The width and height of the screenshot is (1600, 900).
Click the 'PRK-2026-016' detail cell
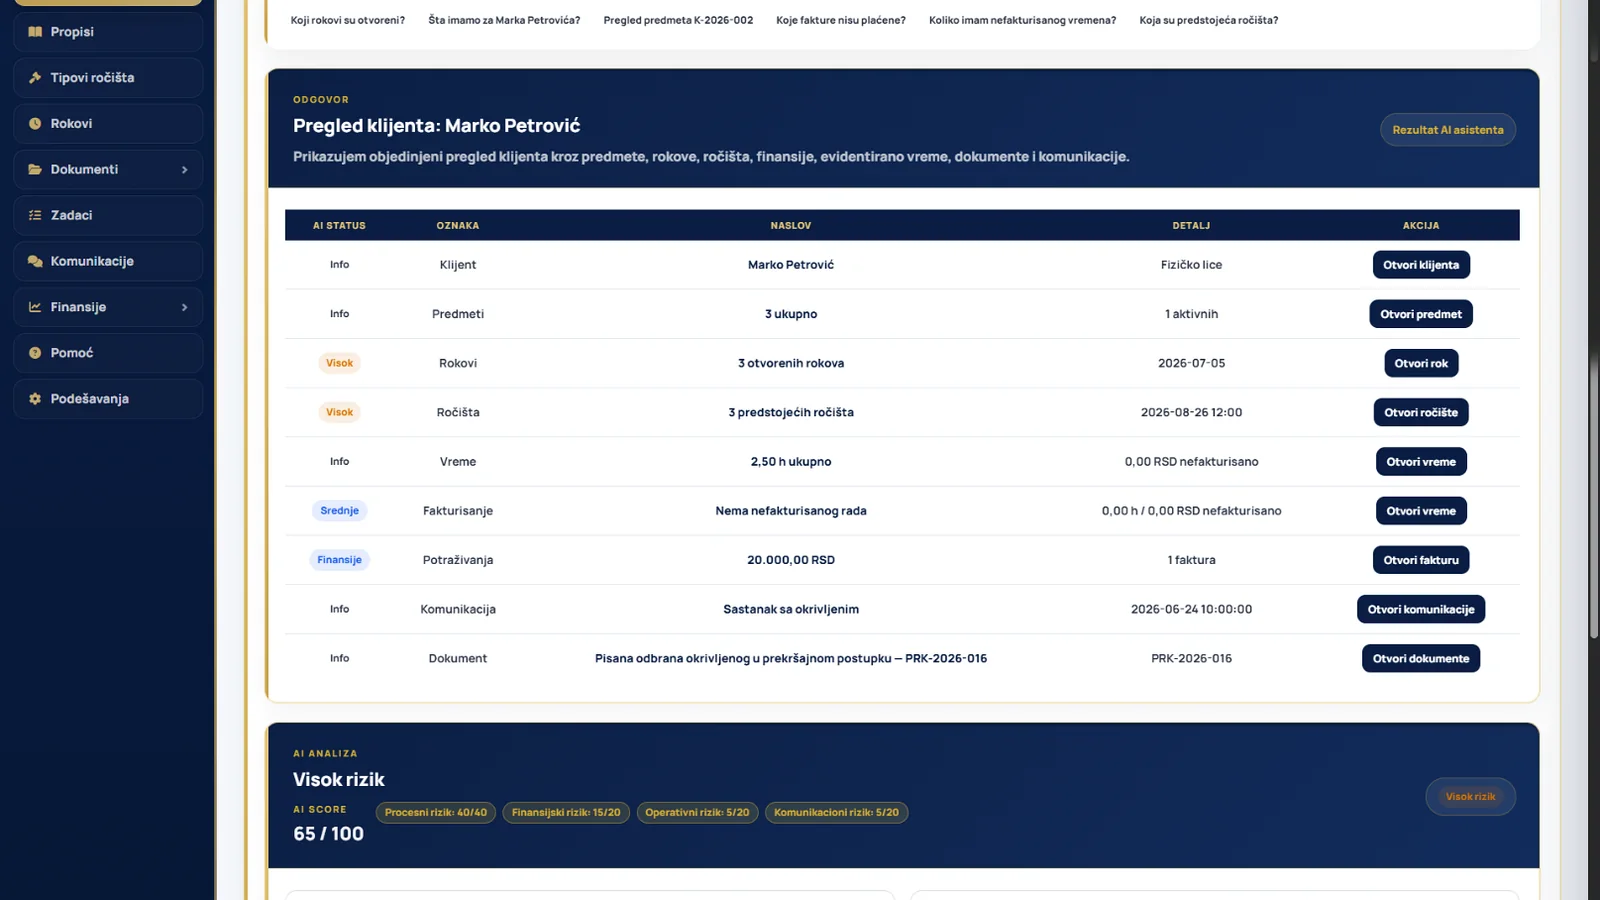(1191, 658)
